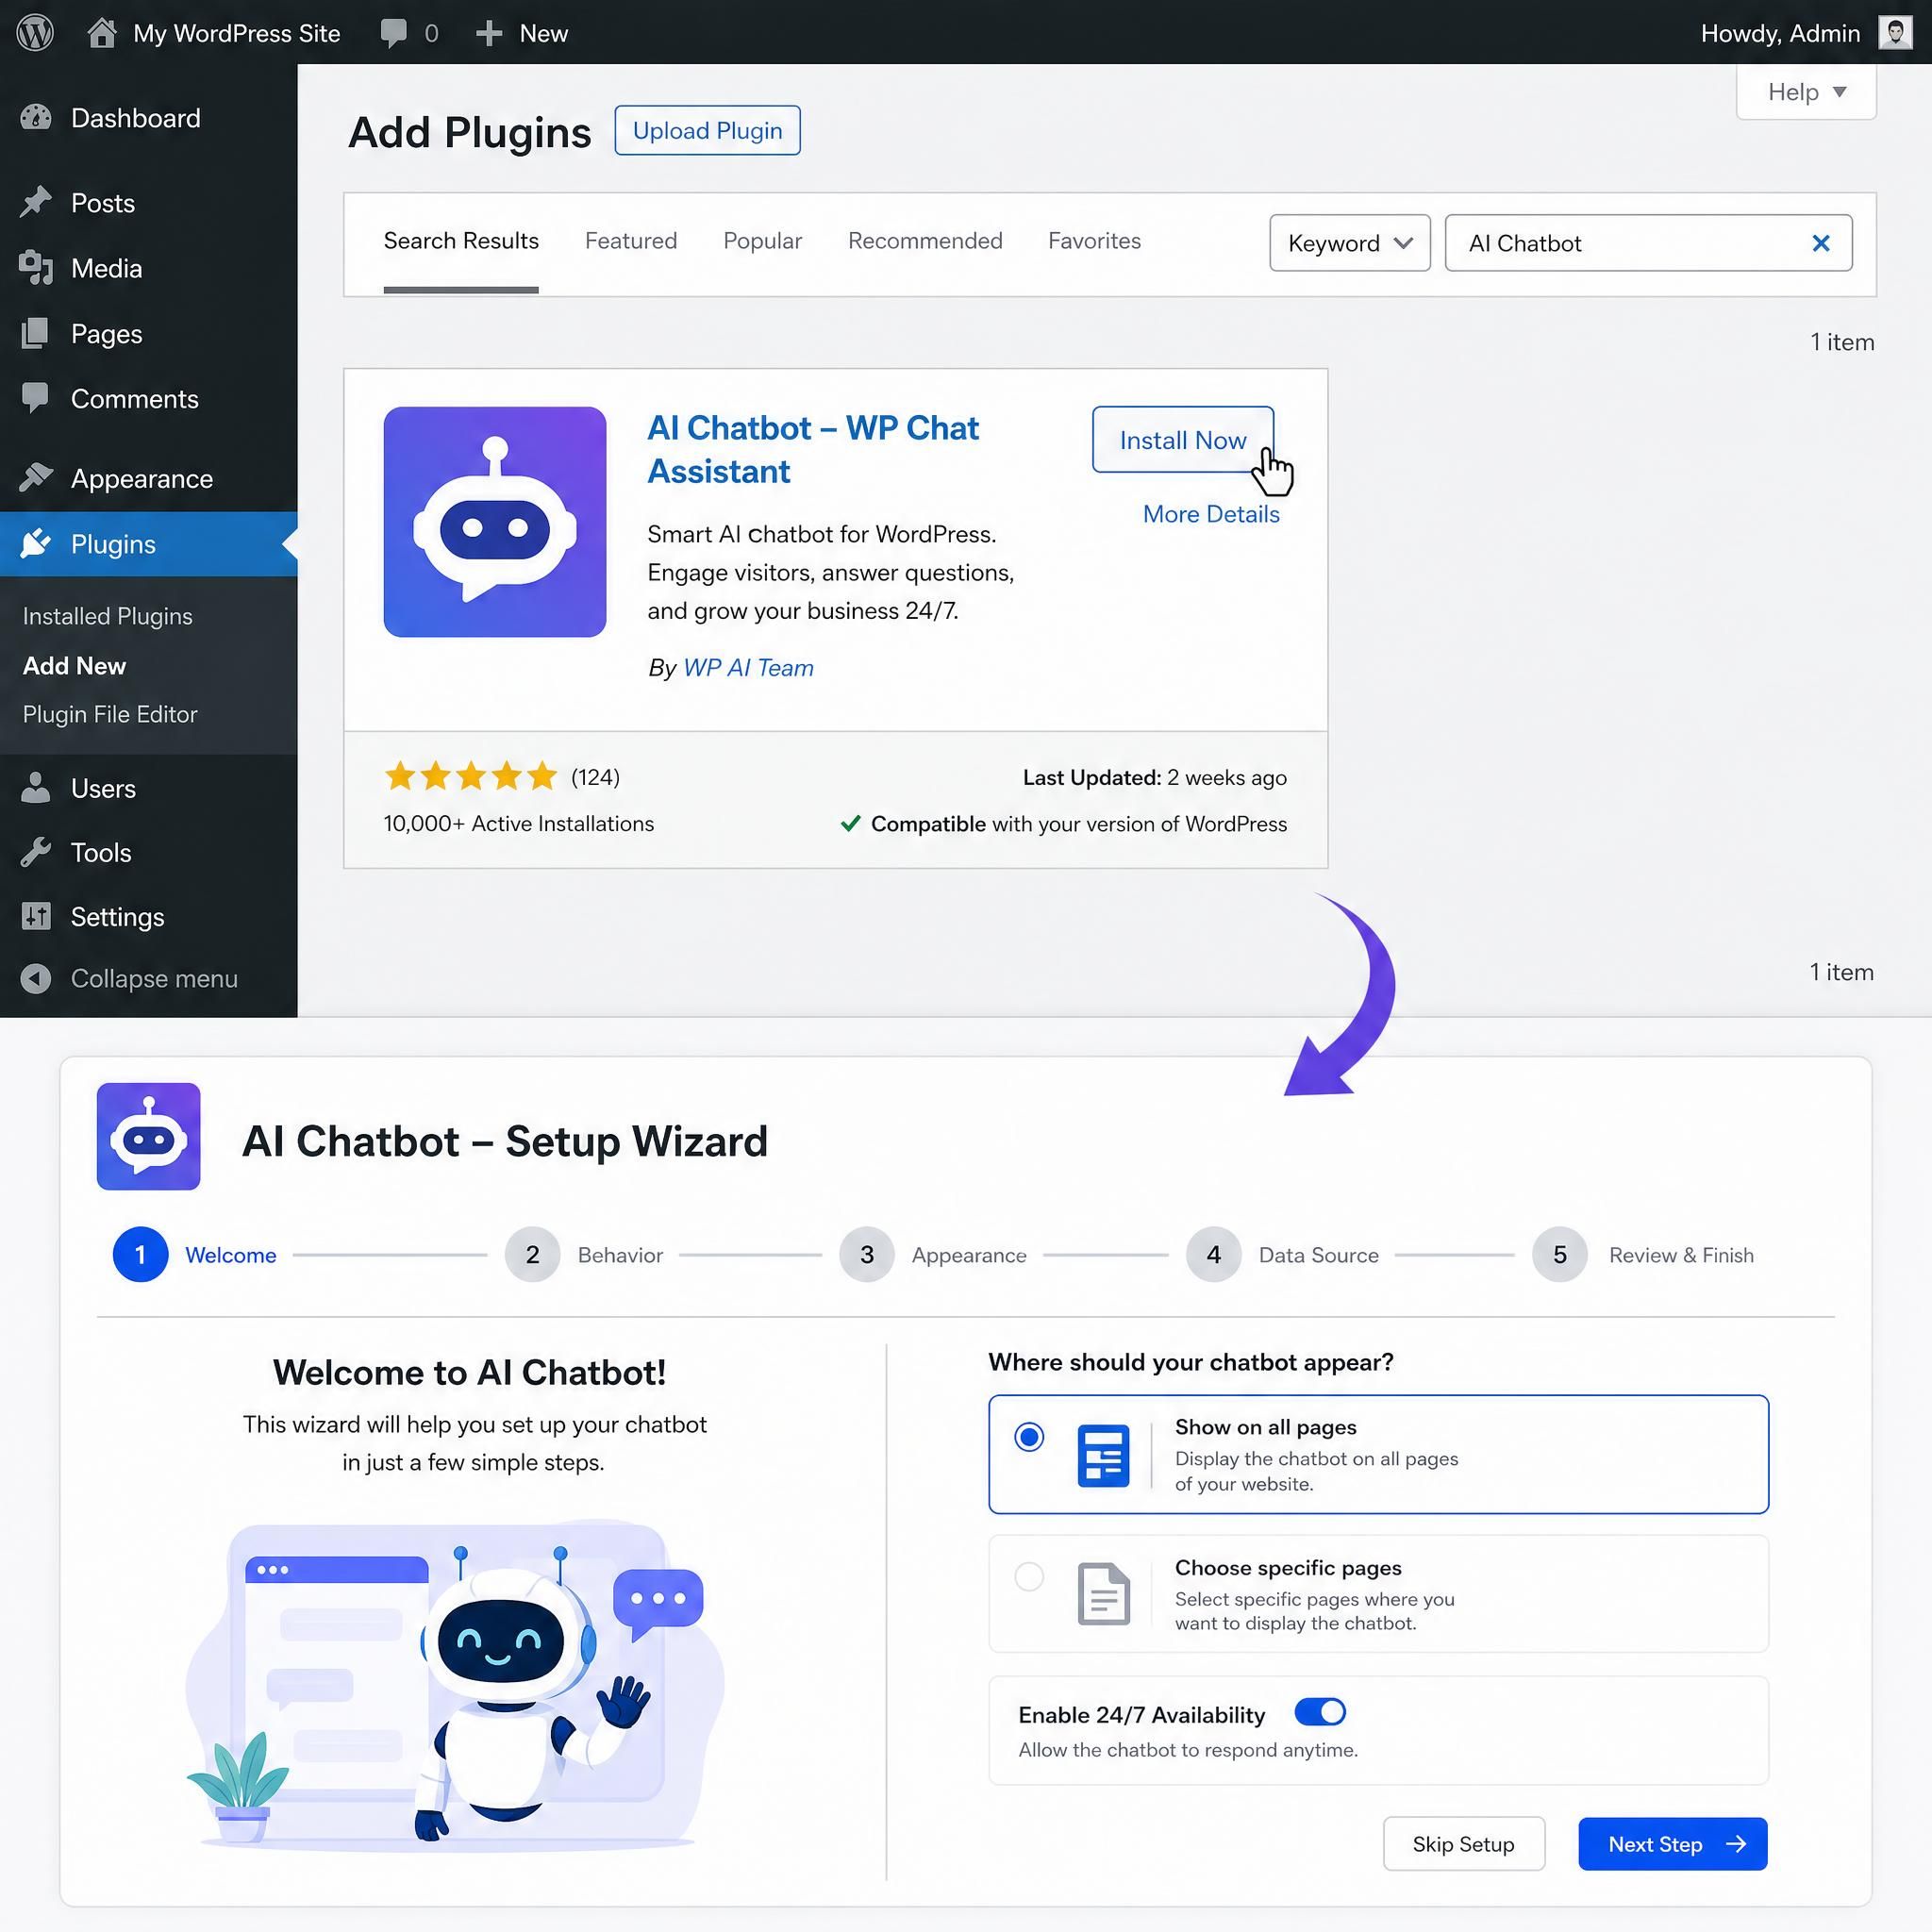Expand the Help dropdown panel
This screenshot has height=1932, width=1932.
[1806, 92]
